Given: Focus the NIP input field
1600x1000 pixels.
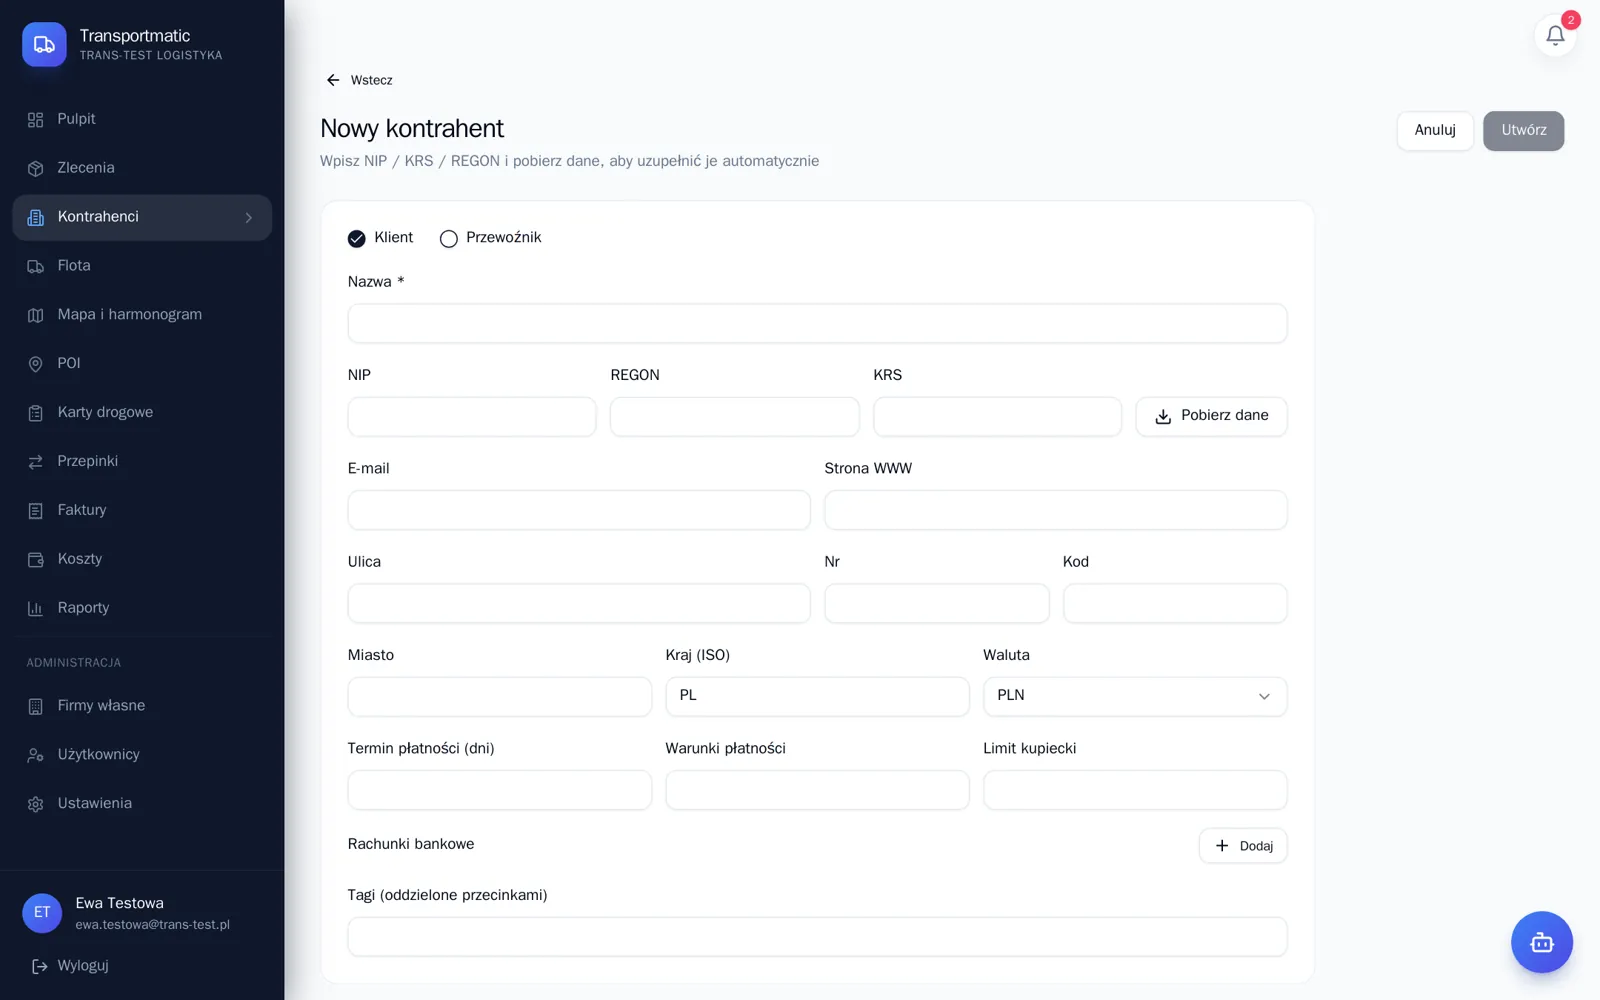Looking at the screenshot, I should [x=472, y=416].
